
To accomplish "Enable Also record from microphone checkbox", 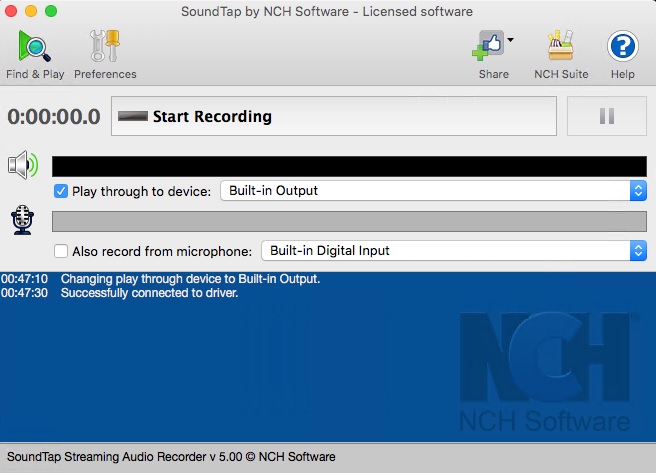I will point(61,251).
